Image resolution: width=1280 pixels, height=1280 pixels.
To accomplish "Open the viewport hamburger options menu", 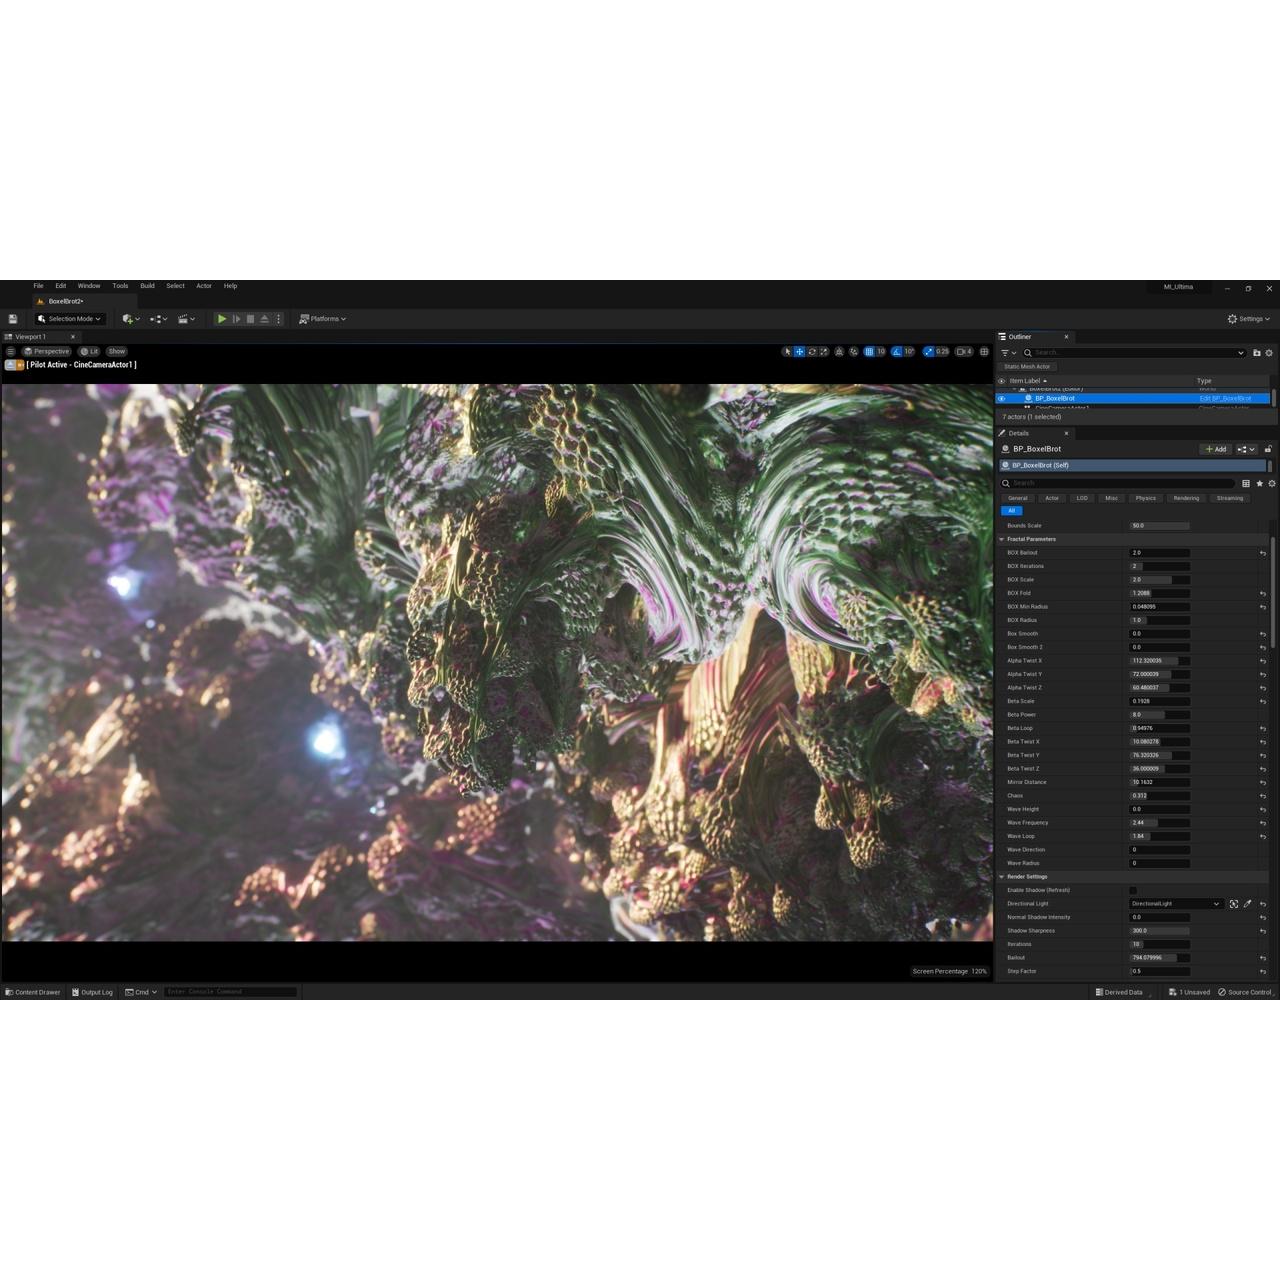I will pyautogui.click(x=10, y=351).
